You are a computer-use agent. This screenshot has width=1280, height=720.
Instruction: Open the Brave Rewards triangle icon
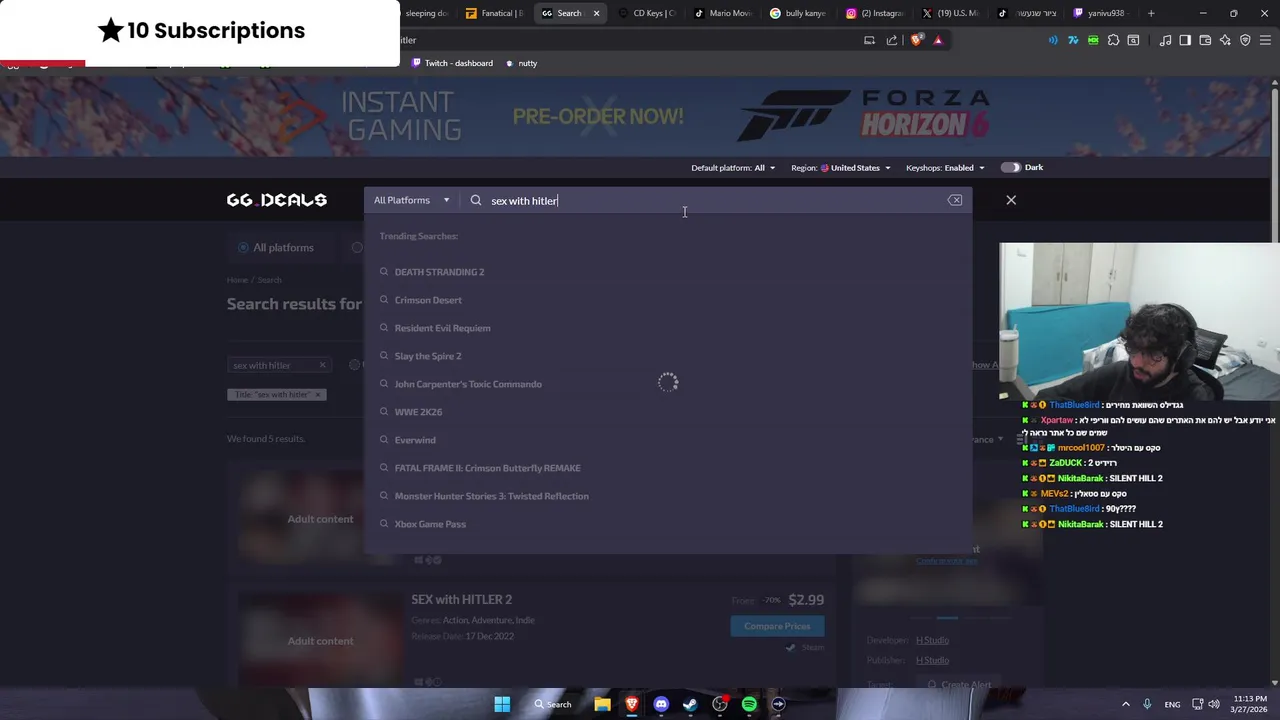click(938, 40)
